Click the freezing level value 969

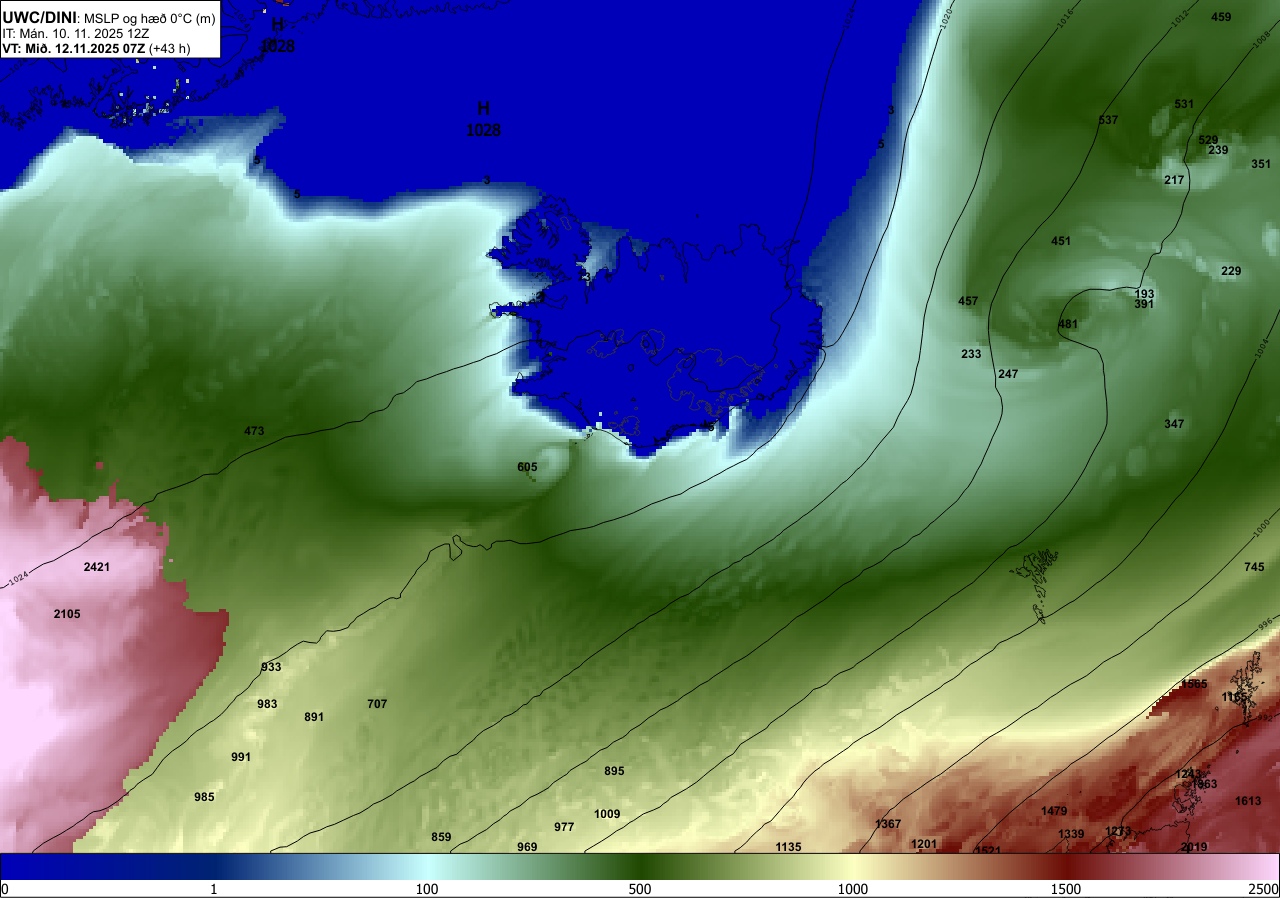pyautogui.click(x=527, y=847)
